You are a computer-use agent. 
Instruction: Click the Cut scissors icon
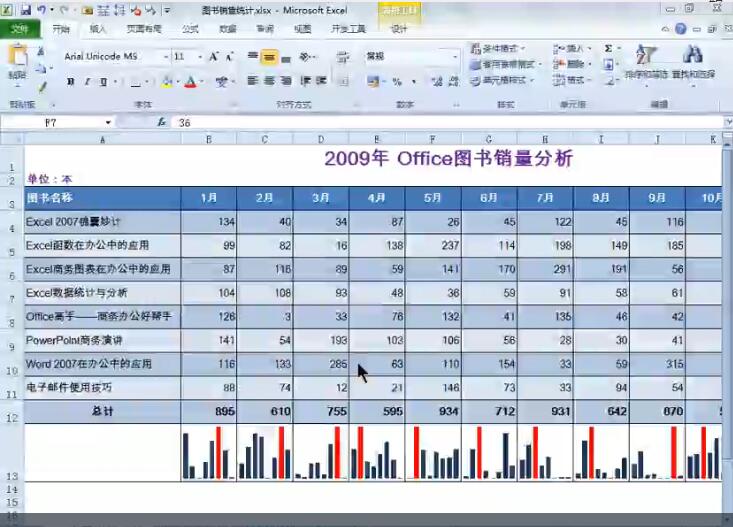click(x=41, y=51)
